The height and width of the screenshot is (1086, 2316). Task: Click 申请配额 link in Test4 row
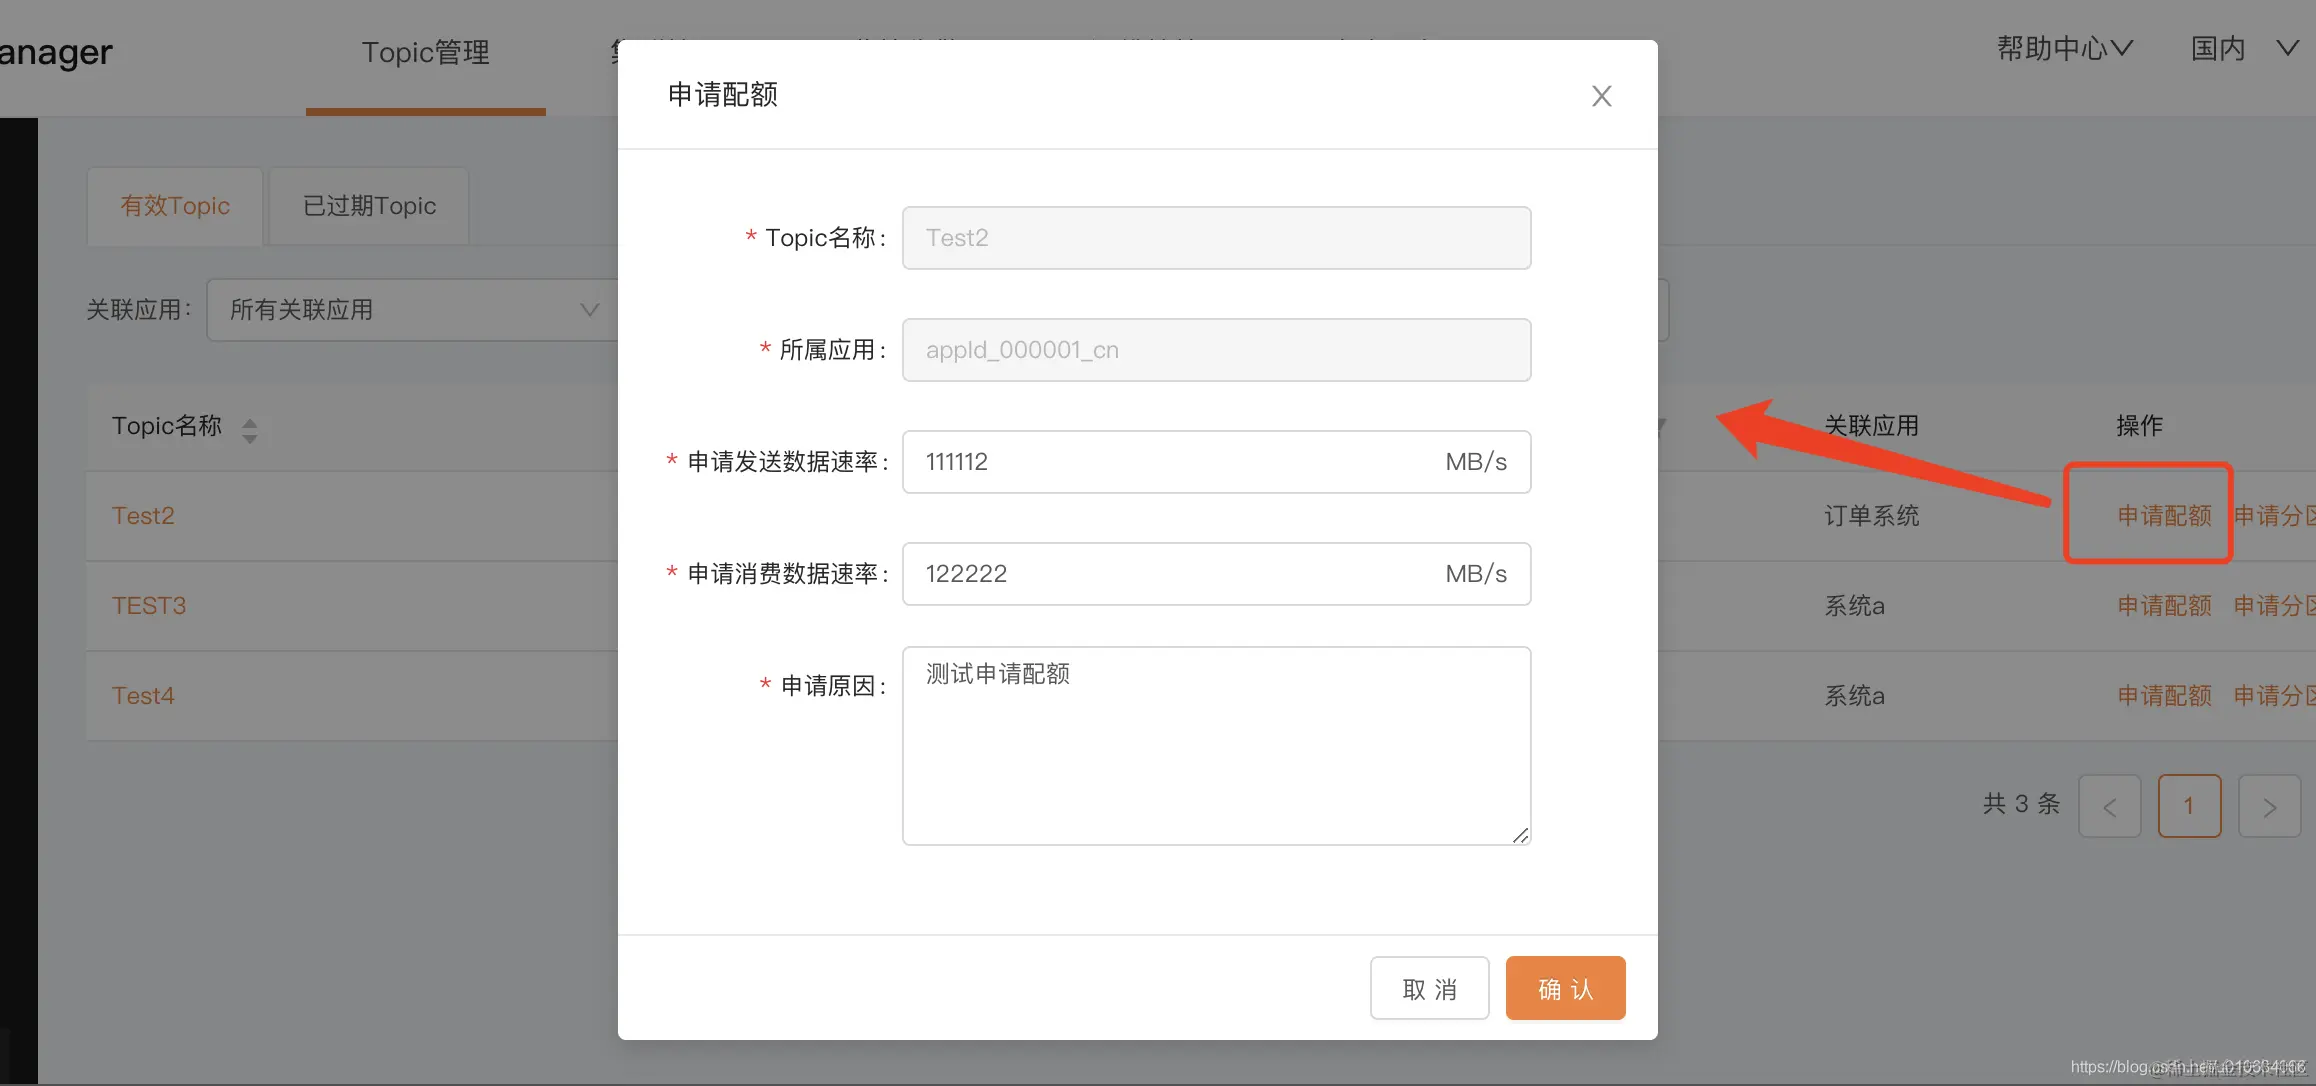click(x=2164, y=696)
